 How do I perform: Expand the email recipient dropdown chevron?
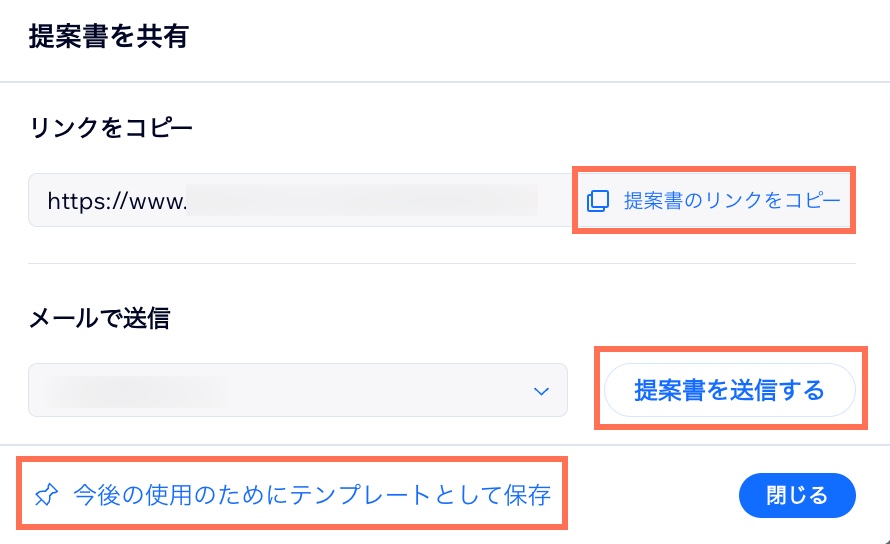click(x=541, y=390)
